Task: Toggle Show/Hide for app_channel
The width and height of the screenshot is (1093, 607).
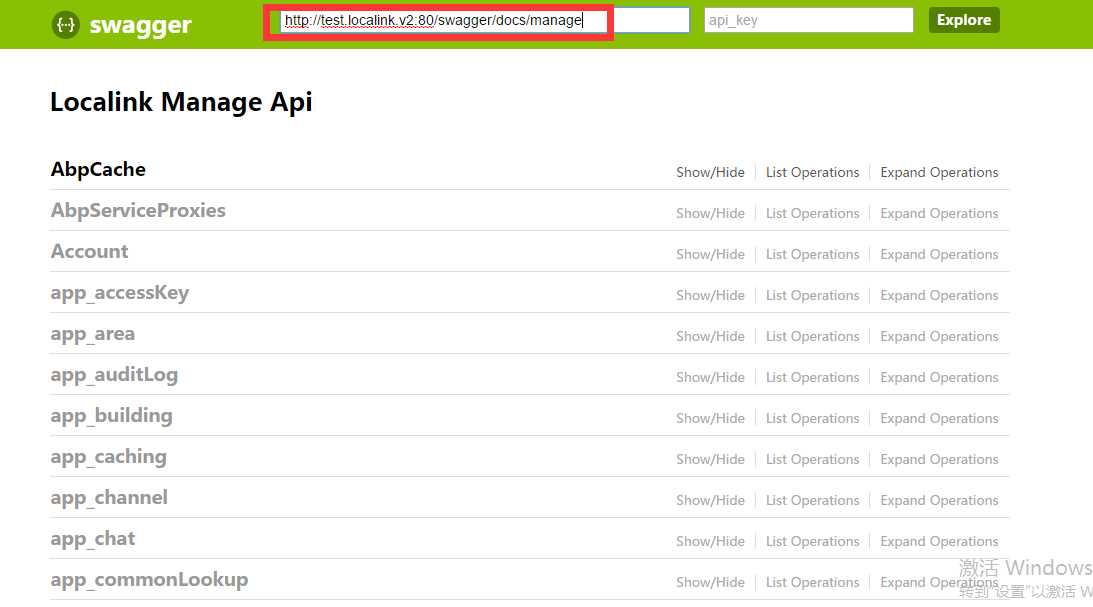Action: tap(710, 500)
